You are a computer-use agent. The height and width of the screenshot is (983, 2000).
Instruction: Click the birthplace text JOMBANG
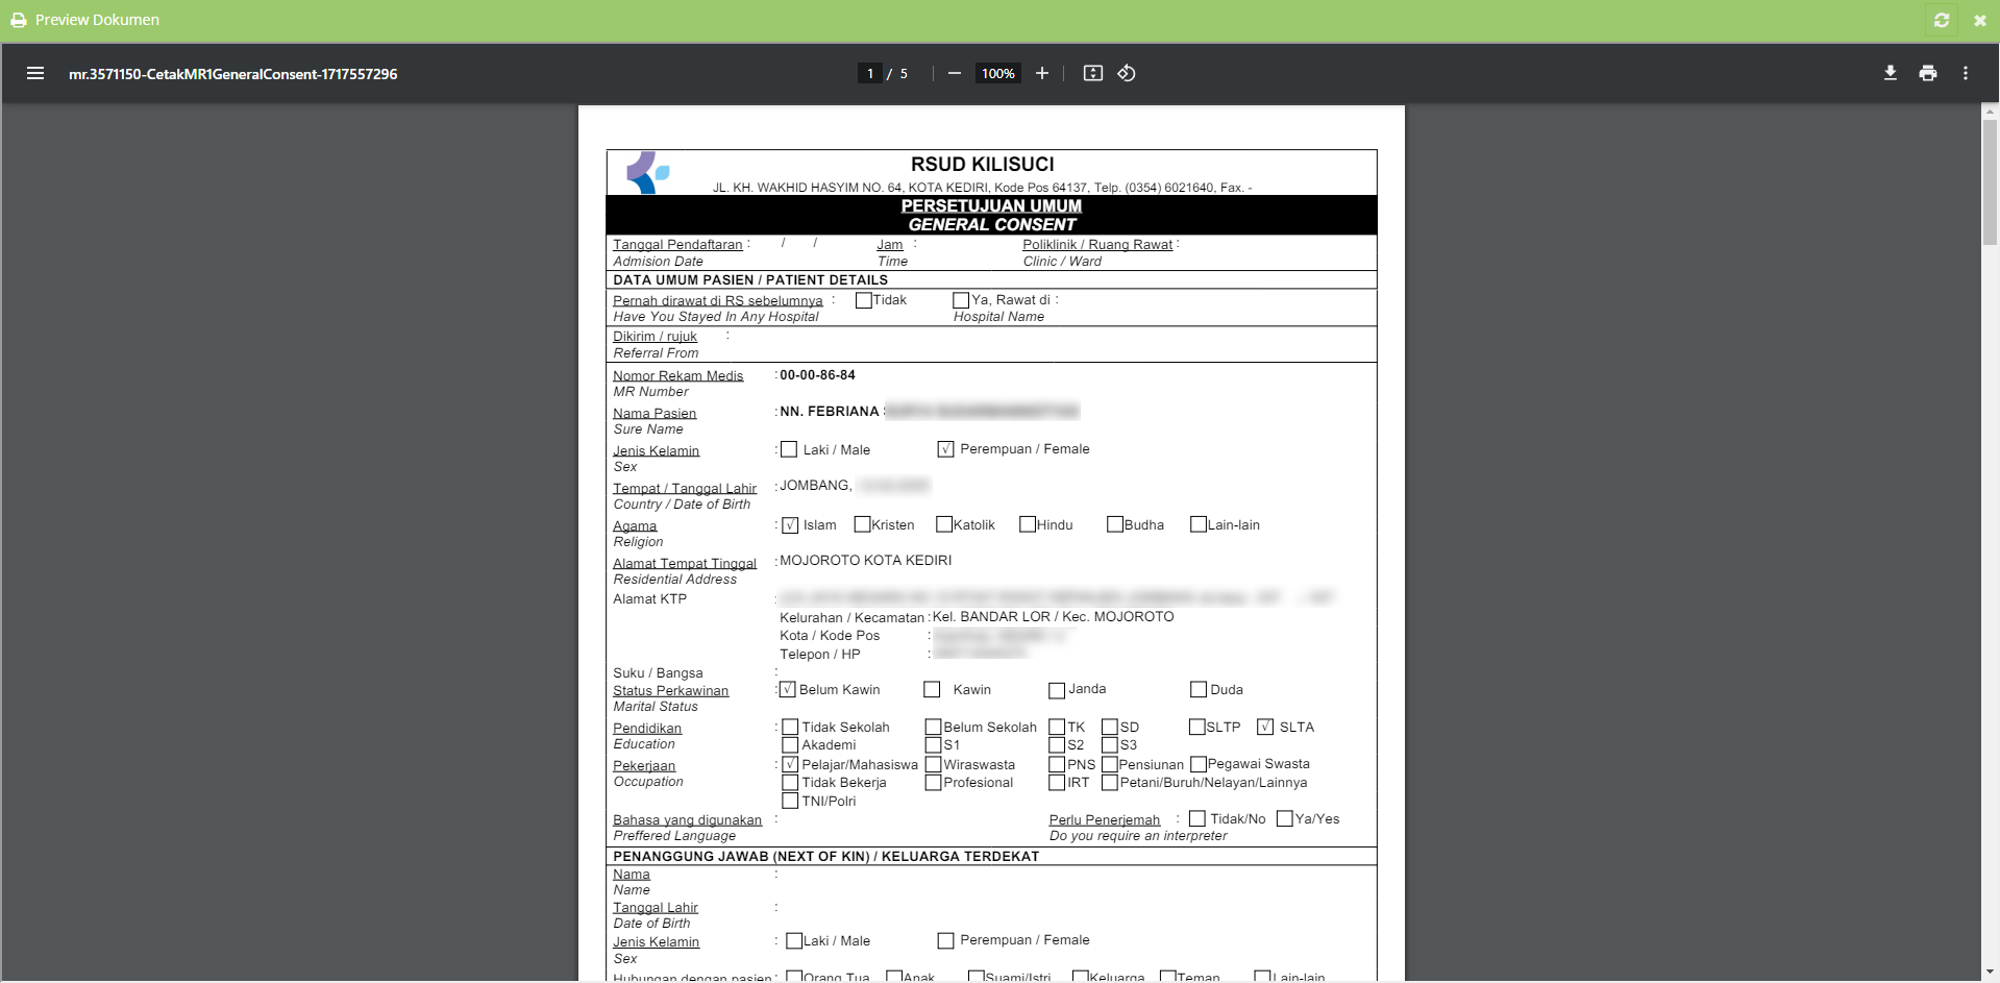[x=815, y=486]
